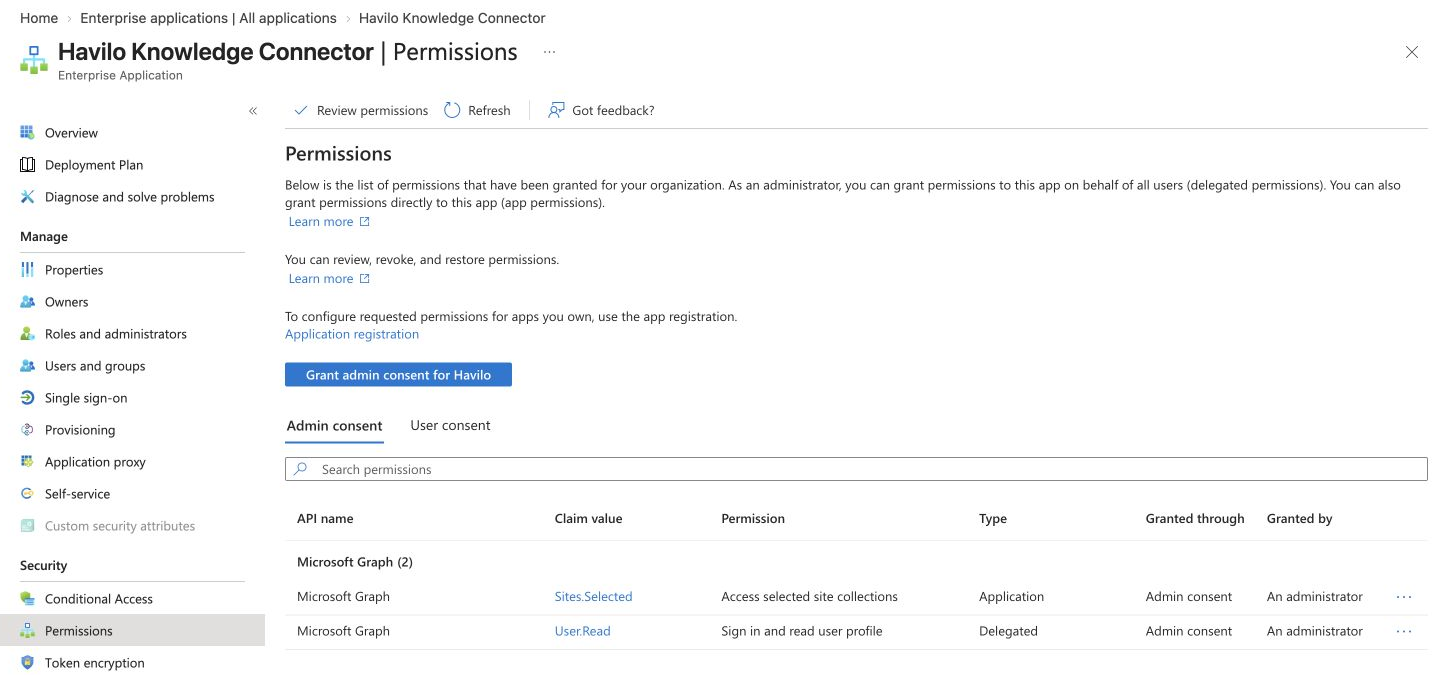1448x675 pixels.
Task: Click the Deployment Plan book icon
Action: pos(28,165)
